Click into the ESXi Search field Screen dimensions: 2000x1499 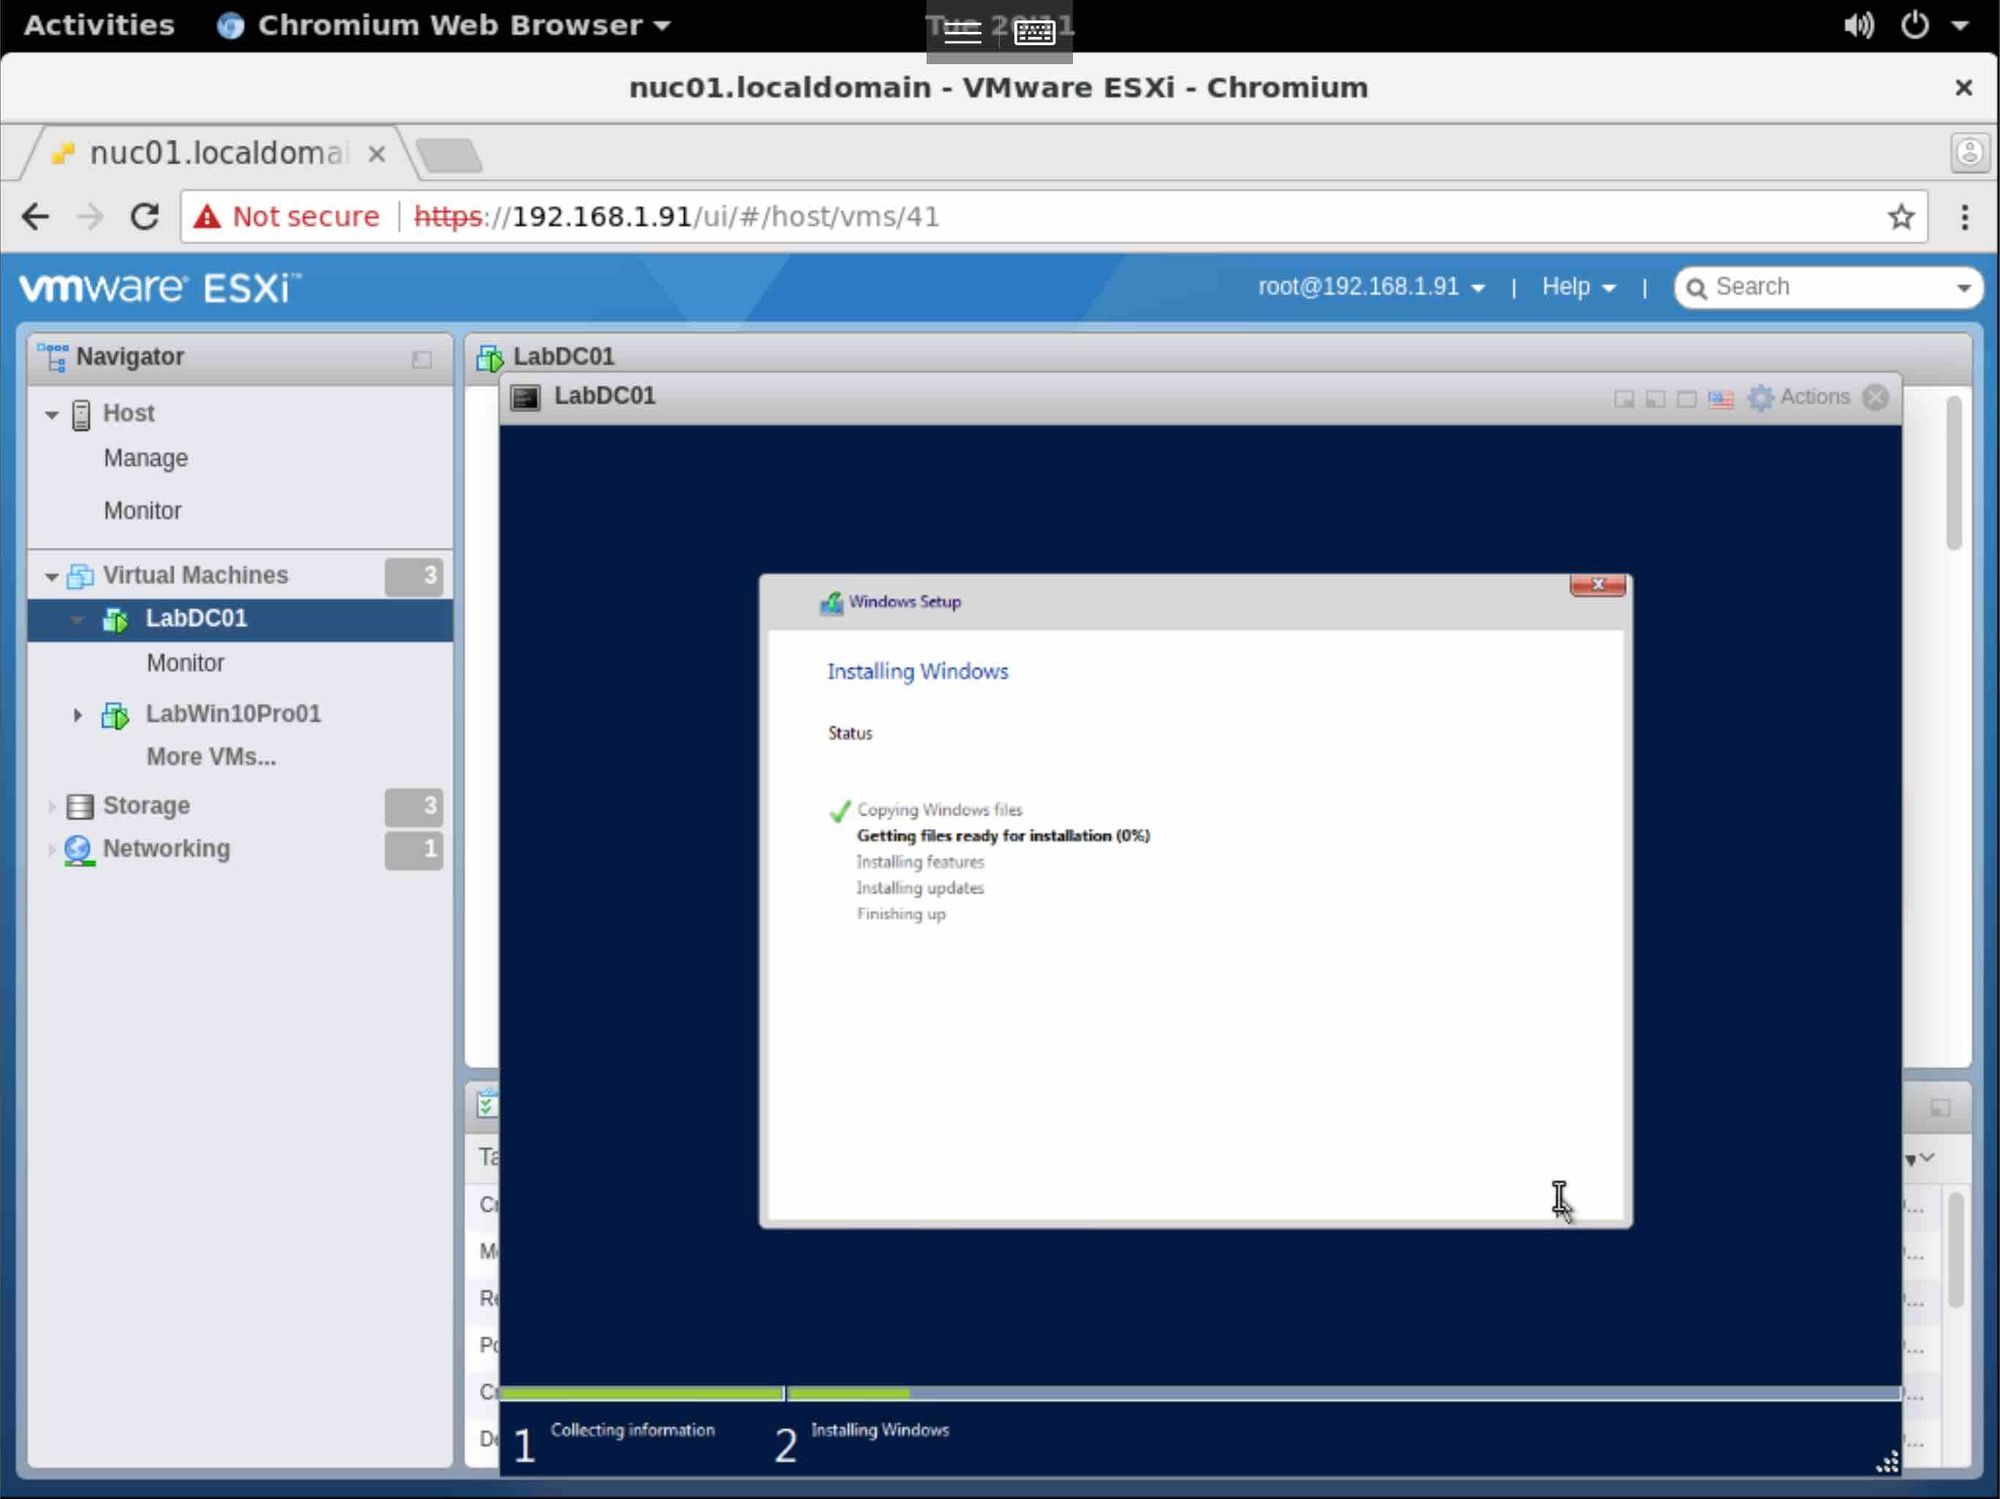[x=1830, y=288]
